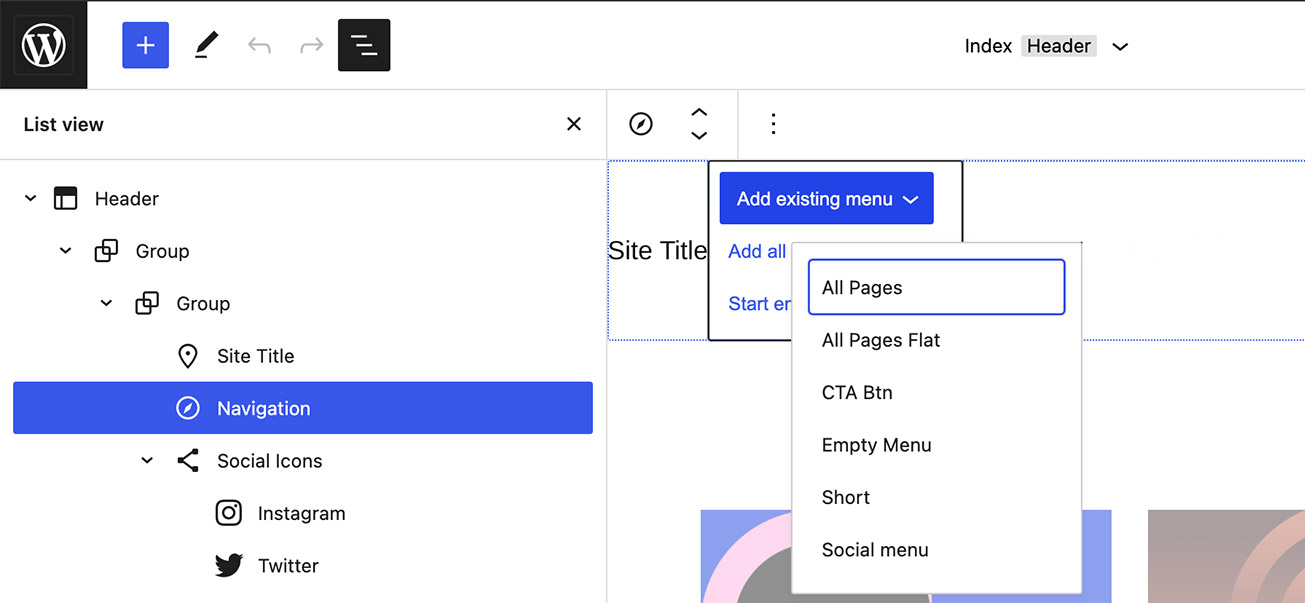This screenshot has width=1305, height=603.
Task: Open the WordPress logo dashboard menu
Action: click(x=44, y=45)
